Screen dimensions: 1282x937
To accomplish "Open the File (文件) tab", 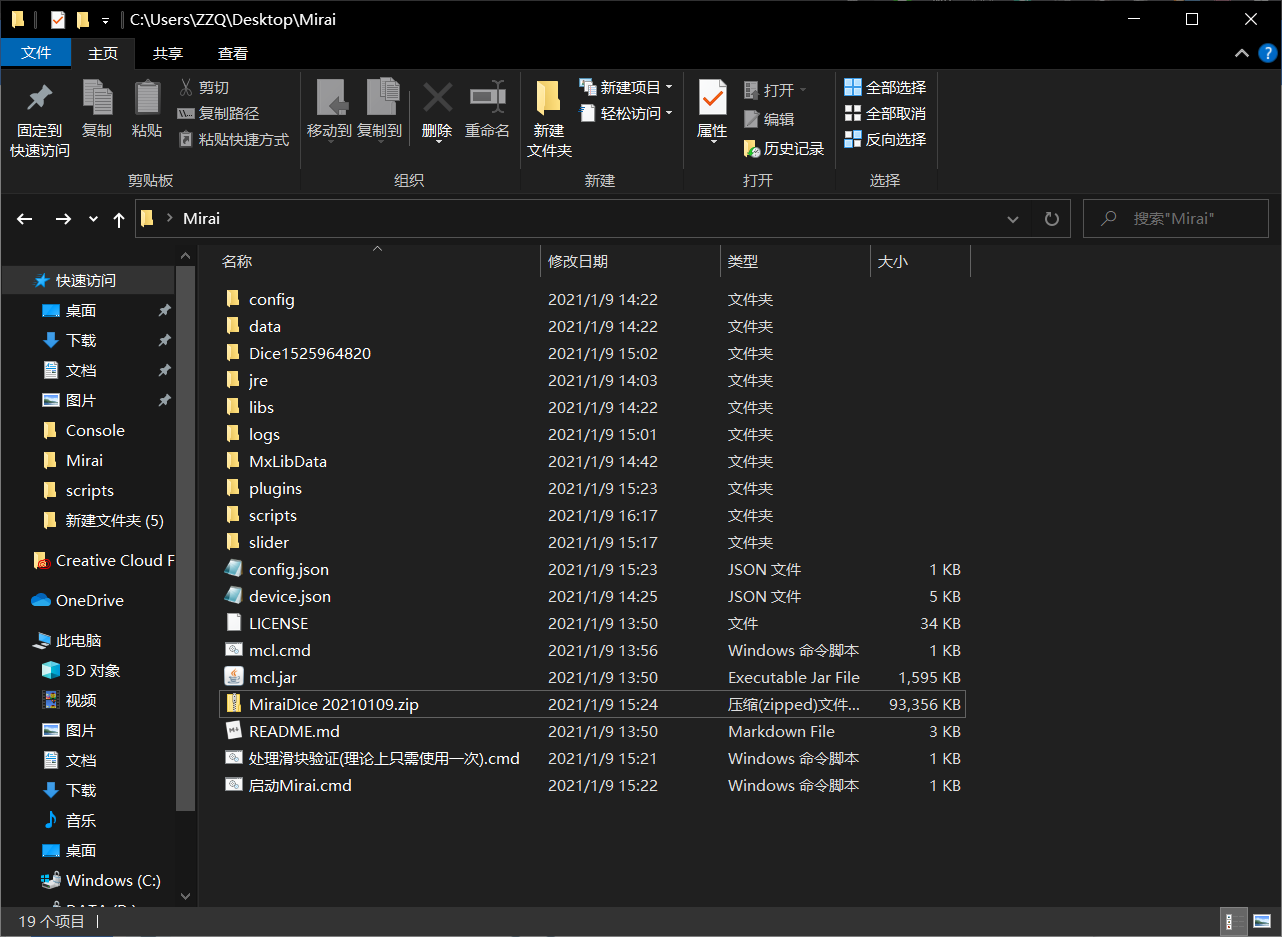I will pyautogui.click(x=36, y=53).
